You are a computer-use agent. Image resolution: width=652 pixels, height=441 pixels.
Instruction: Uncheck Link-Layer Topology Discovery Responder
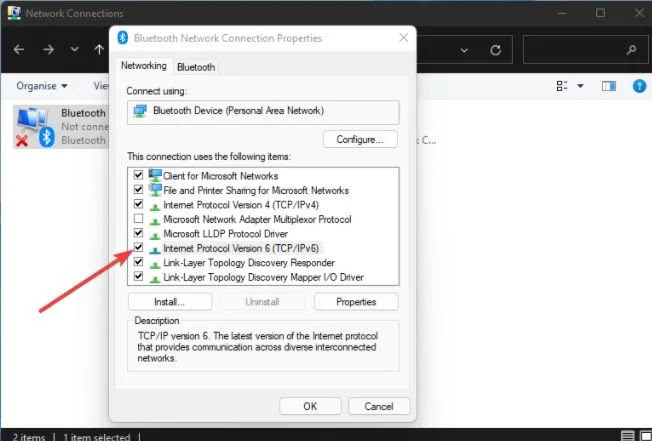tap(138, 262)
